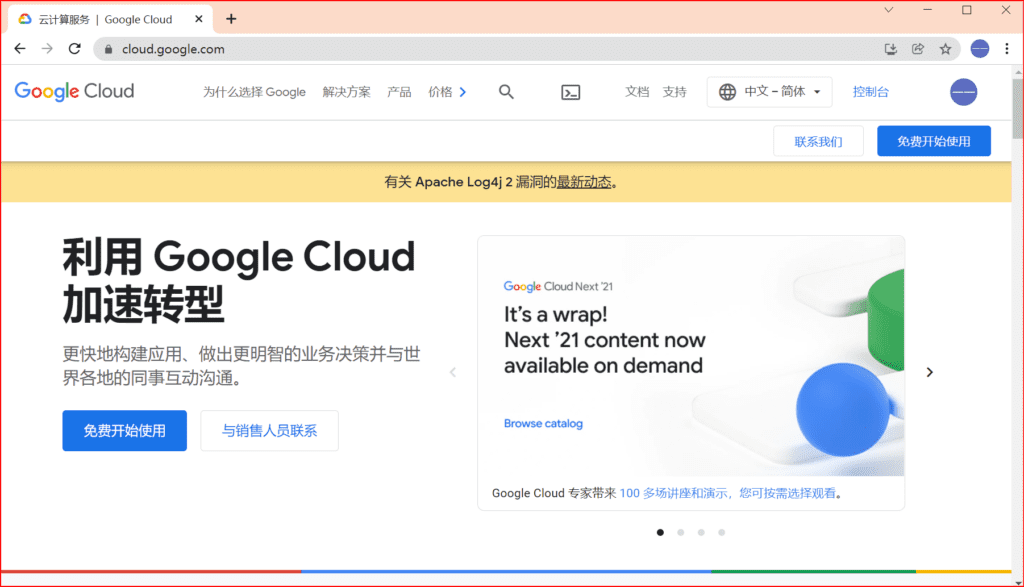The image size is (1024, 587).
Task: Open the 中文 – 简体 language dropdown
Action: (769, 91)
